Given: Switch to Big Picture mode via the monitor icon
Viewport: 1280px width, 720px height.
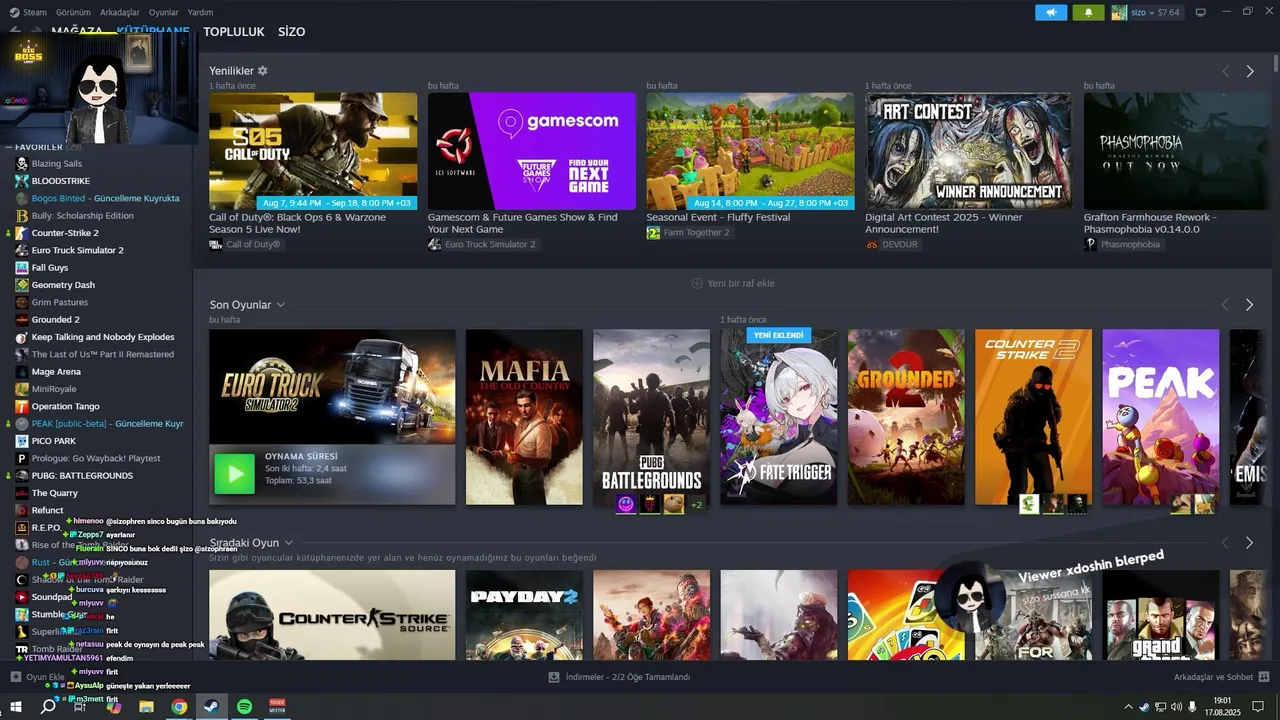Looking at the screenshot, I should pos(1201,12).
